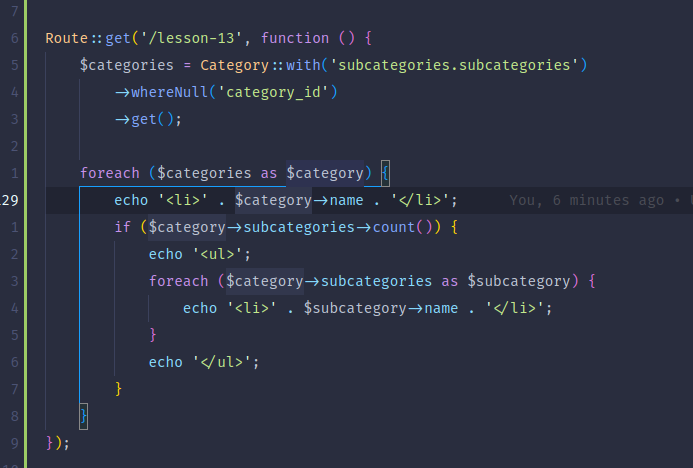The width and height of the screenshot is (693, 468).
Task: Click the with method call
Action: (303, 65)
